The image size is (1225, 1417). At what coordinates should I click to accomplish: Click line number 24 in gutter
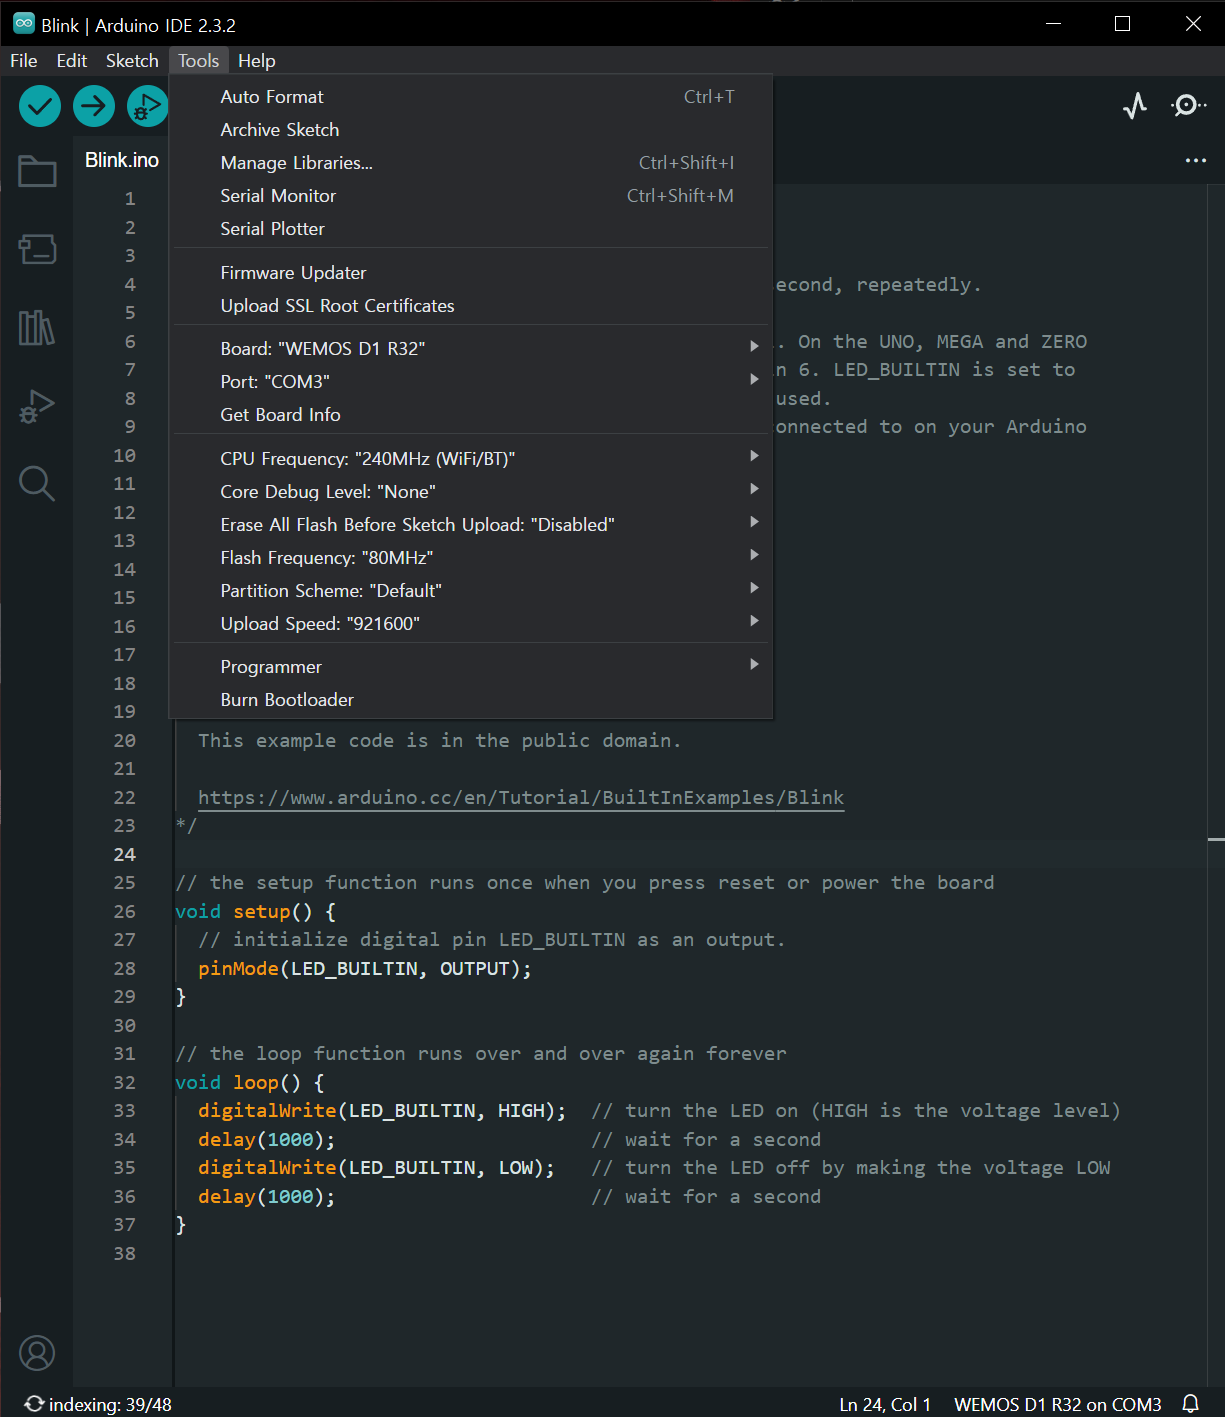(124, 854)
